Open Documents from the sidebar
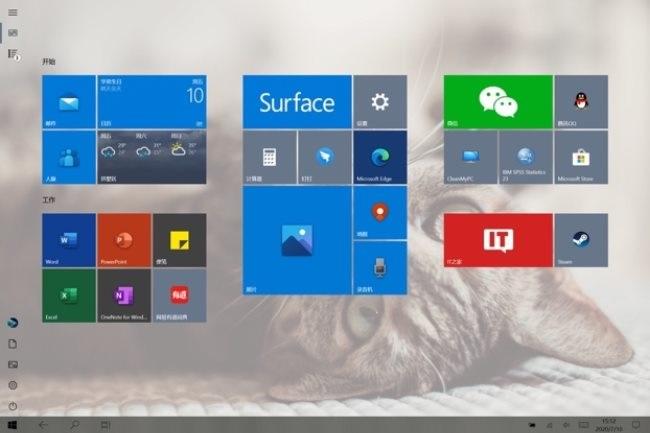Screen dimensions: 650x433 [13, 343]
